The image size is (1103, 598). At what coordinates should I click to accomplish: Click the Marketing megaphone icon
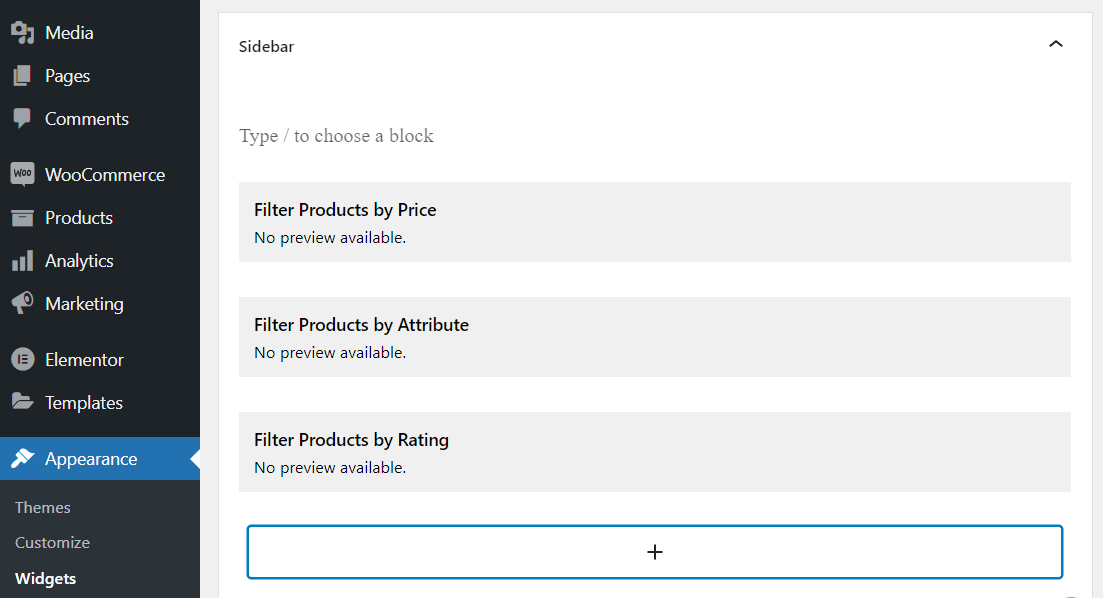pyautogui.click(x=23, y=303)
